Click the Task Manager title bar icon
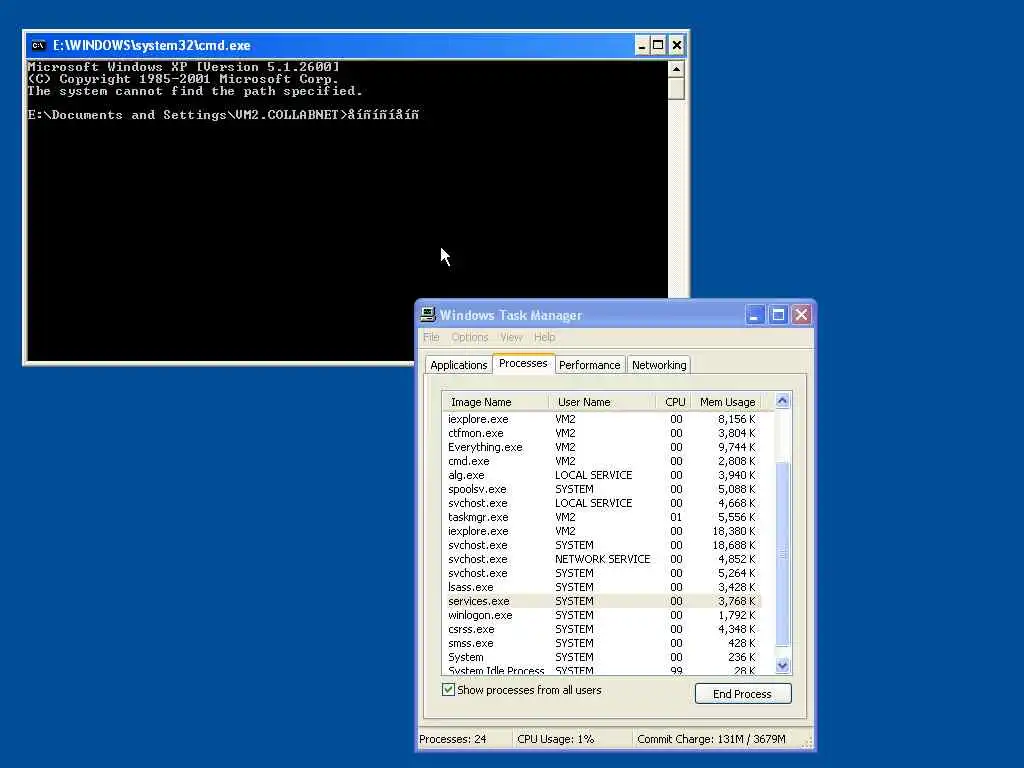The width and height of the screenshot is (1024, 768). coord(428,315)
